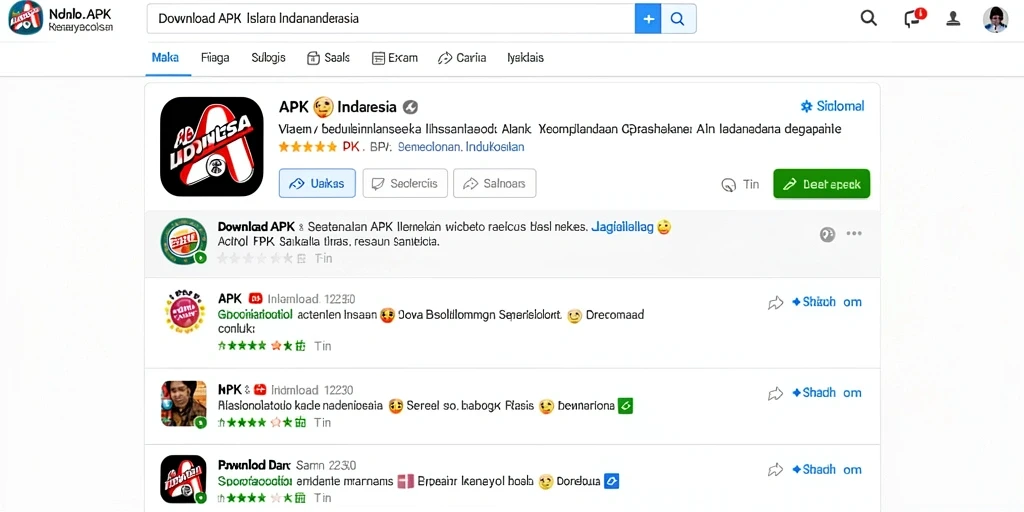Click the Tin comment icon in featured card
This screenshot has width=1024, height=512.
click(729, 185)
